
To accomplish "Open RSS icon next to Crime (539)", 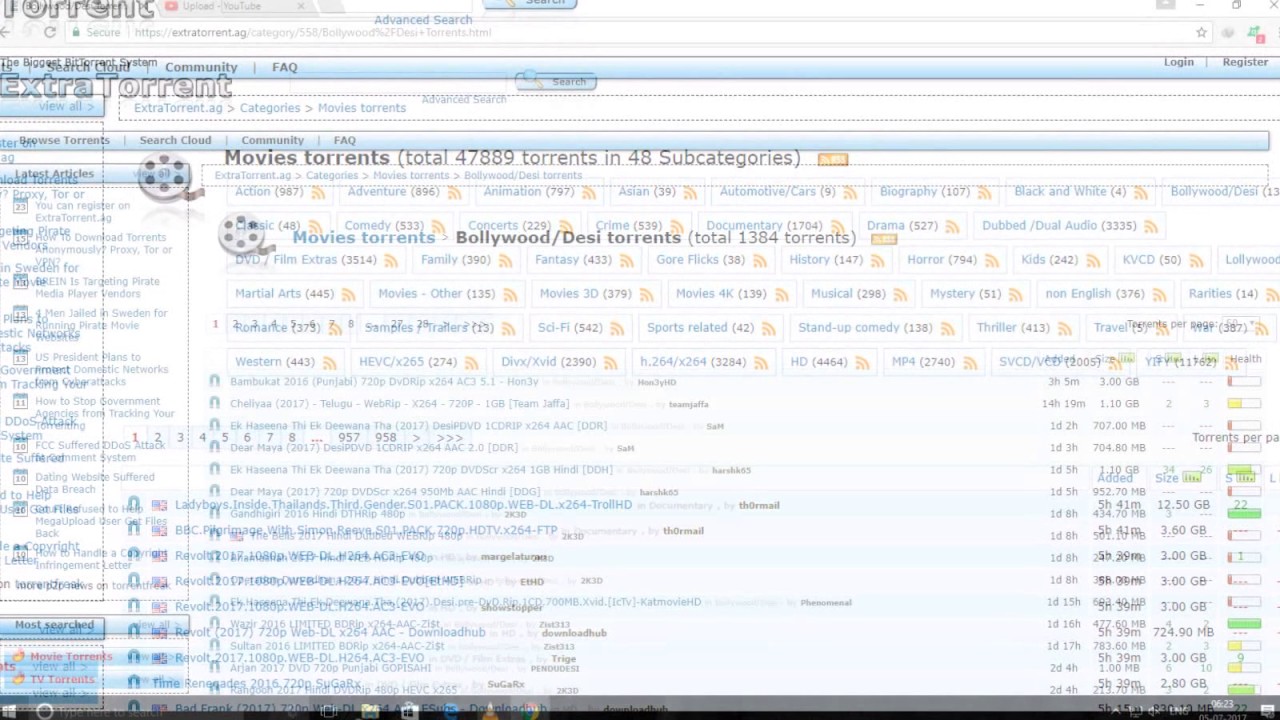I will (x=677, y=227).
